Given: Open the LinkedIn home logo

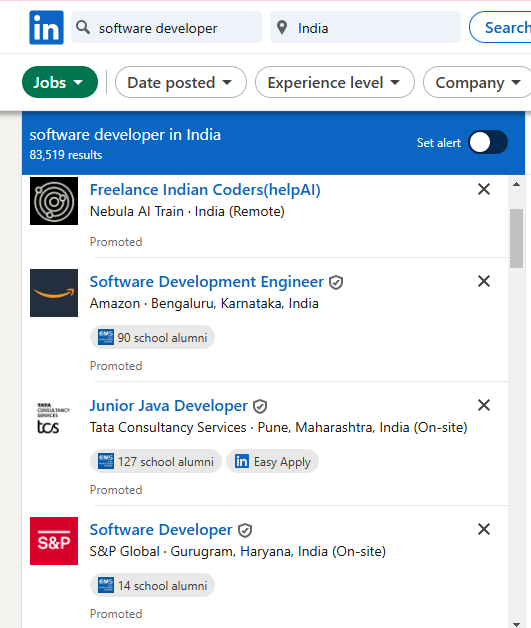Looking at the screenshot, I should 46,28.
